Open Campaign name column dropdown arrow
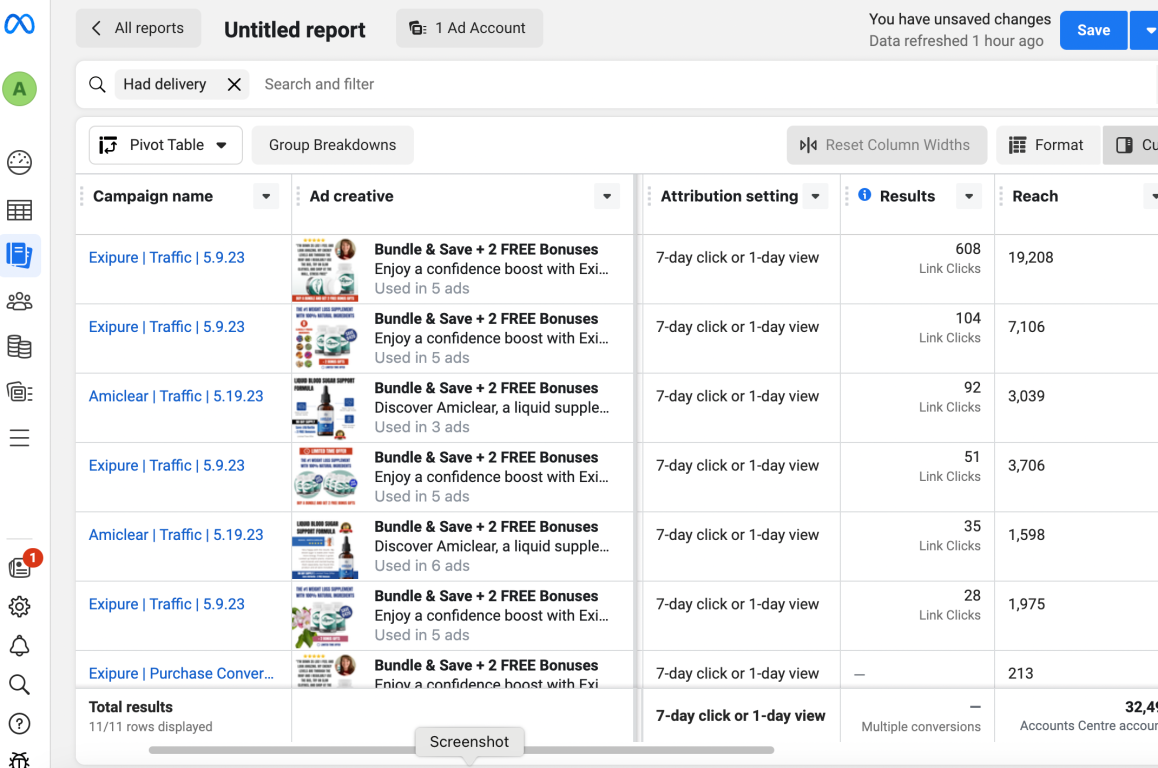1158x768 pixels. [266, 196]
